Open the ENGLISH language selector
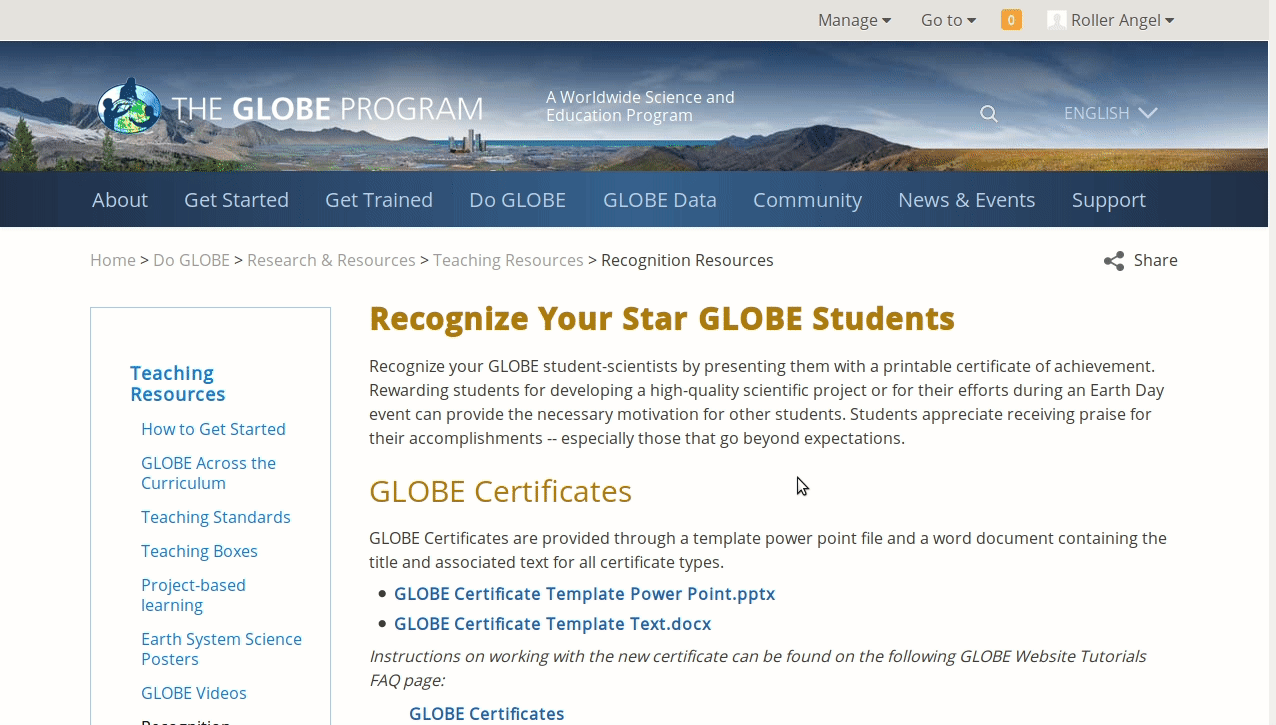 [x=1109, y=113]
